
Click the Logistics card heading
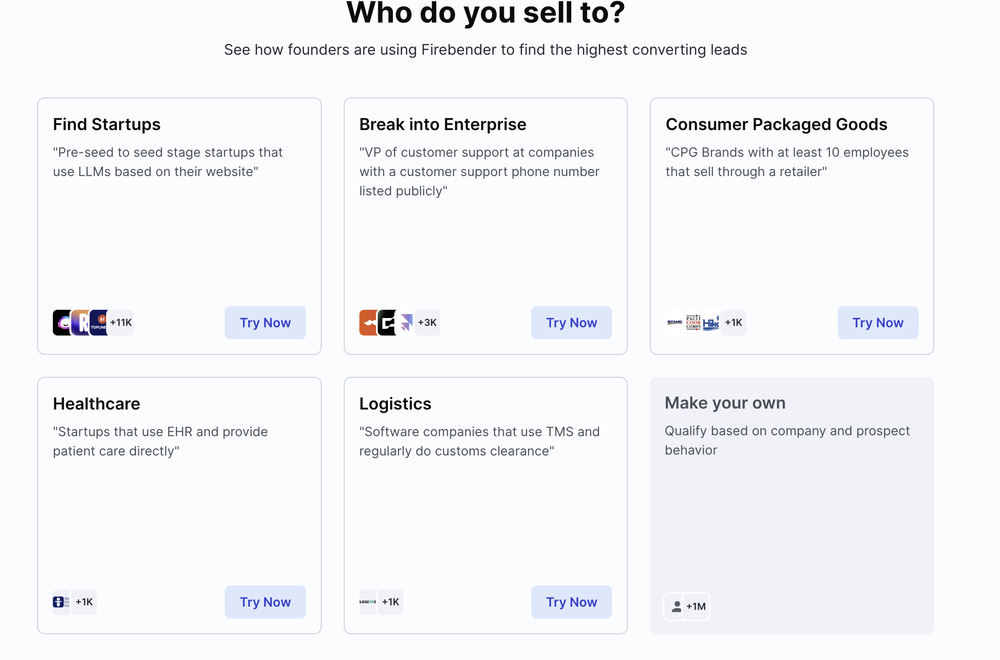click(x=395, y=404)
